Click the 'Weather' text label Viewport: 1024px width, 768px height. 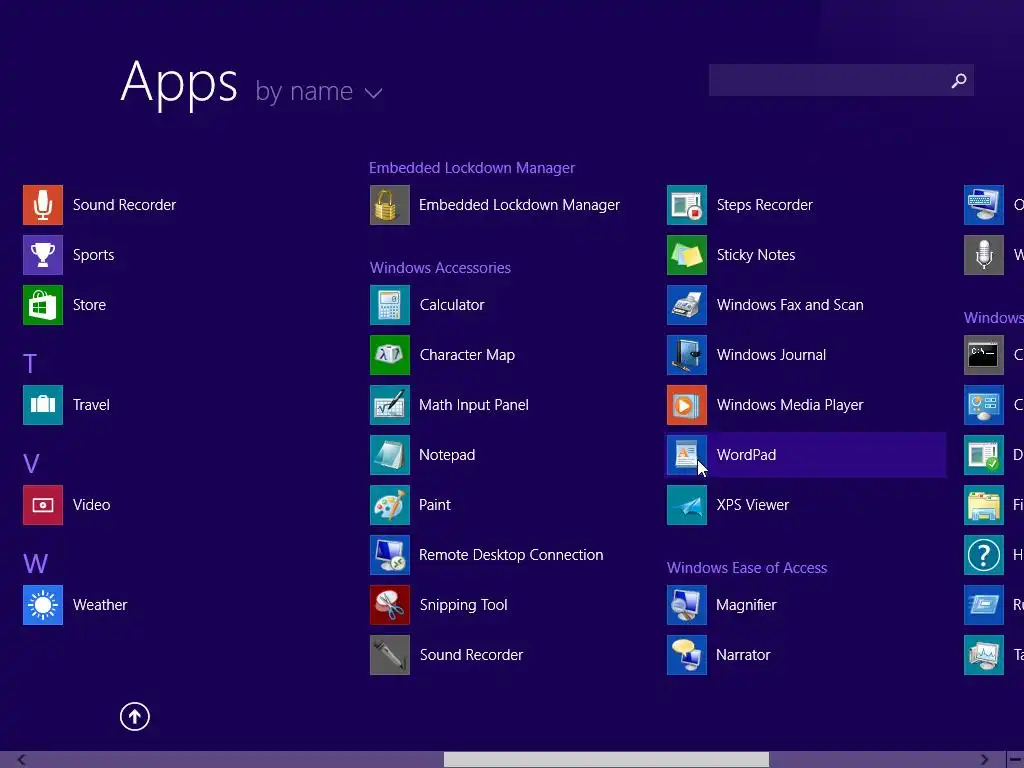click(100, 605)
